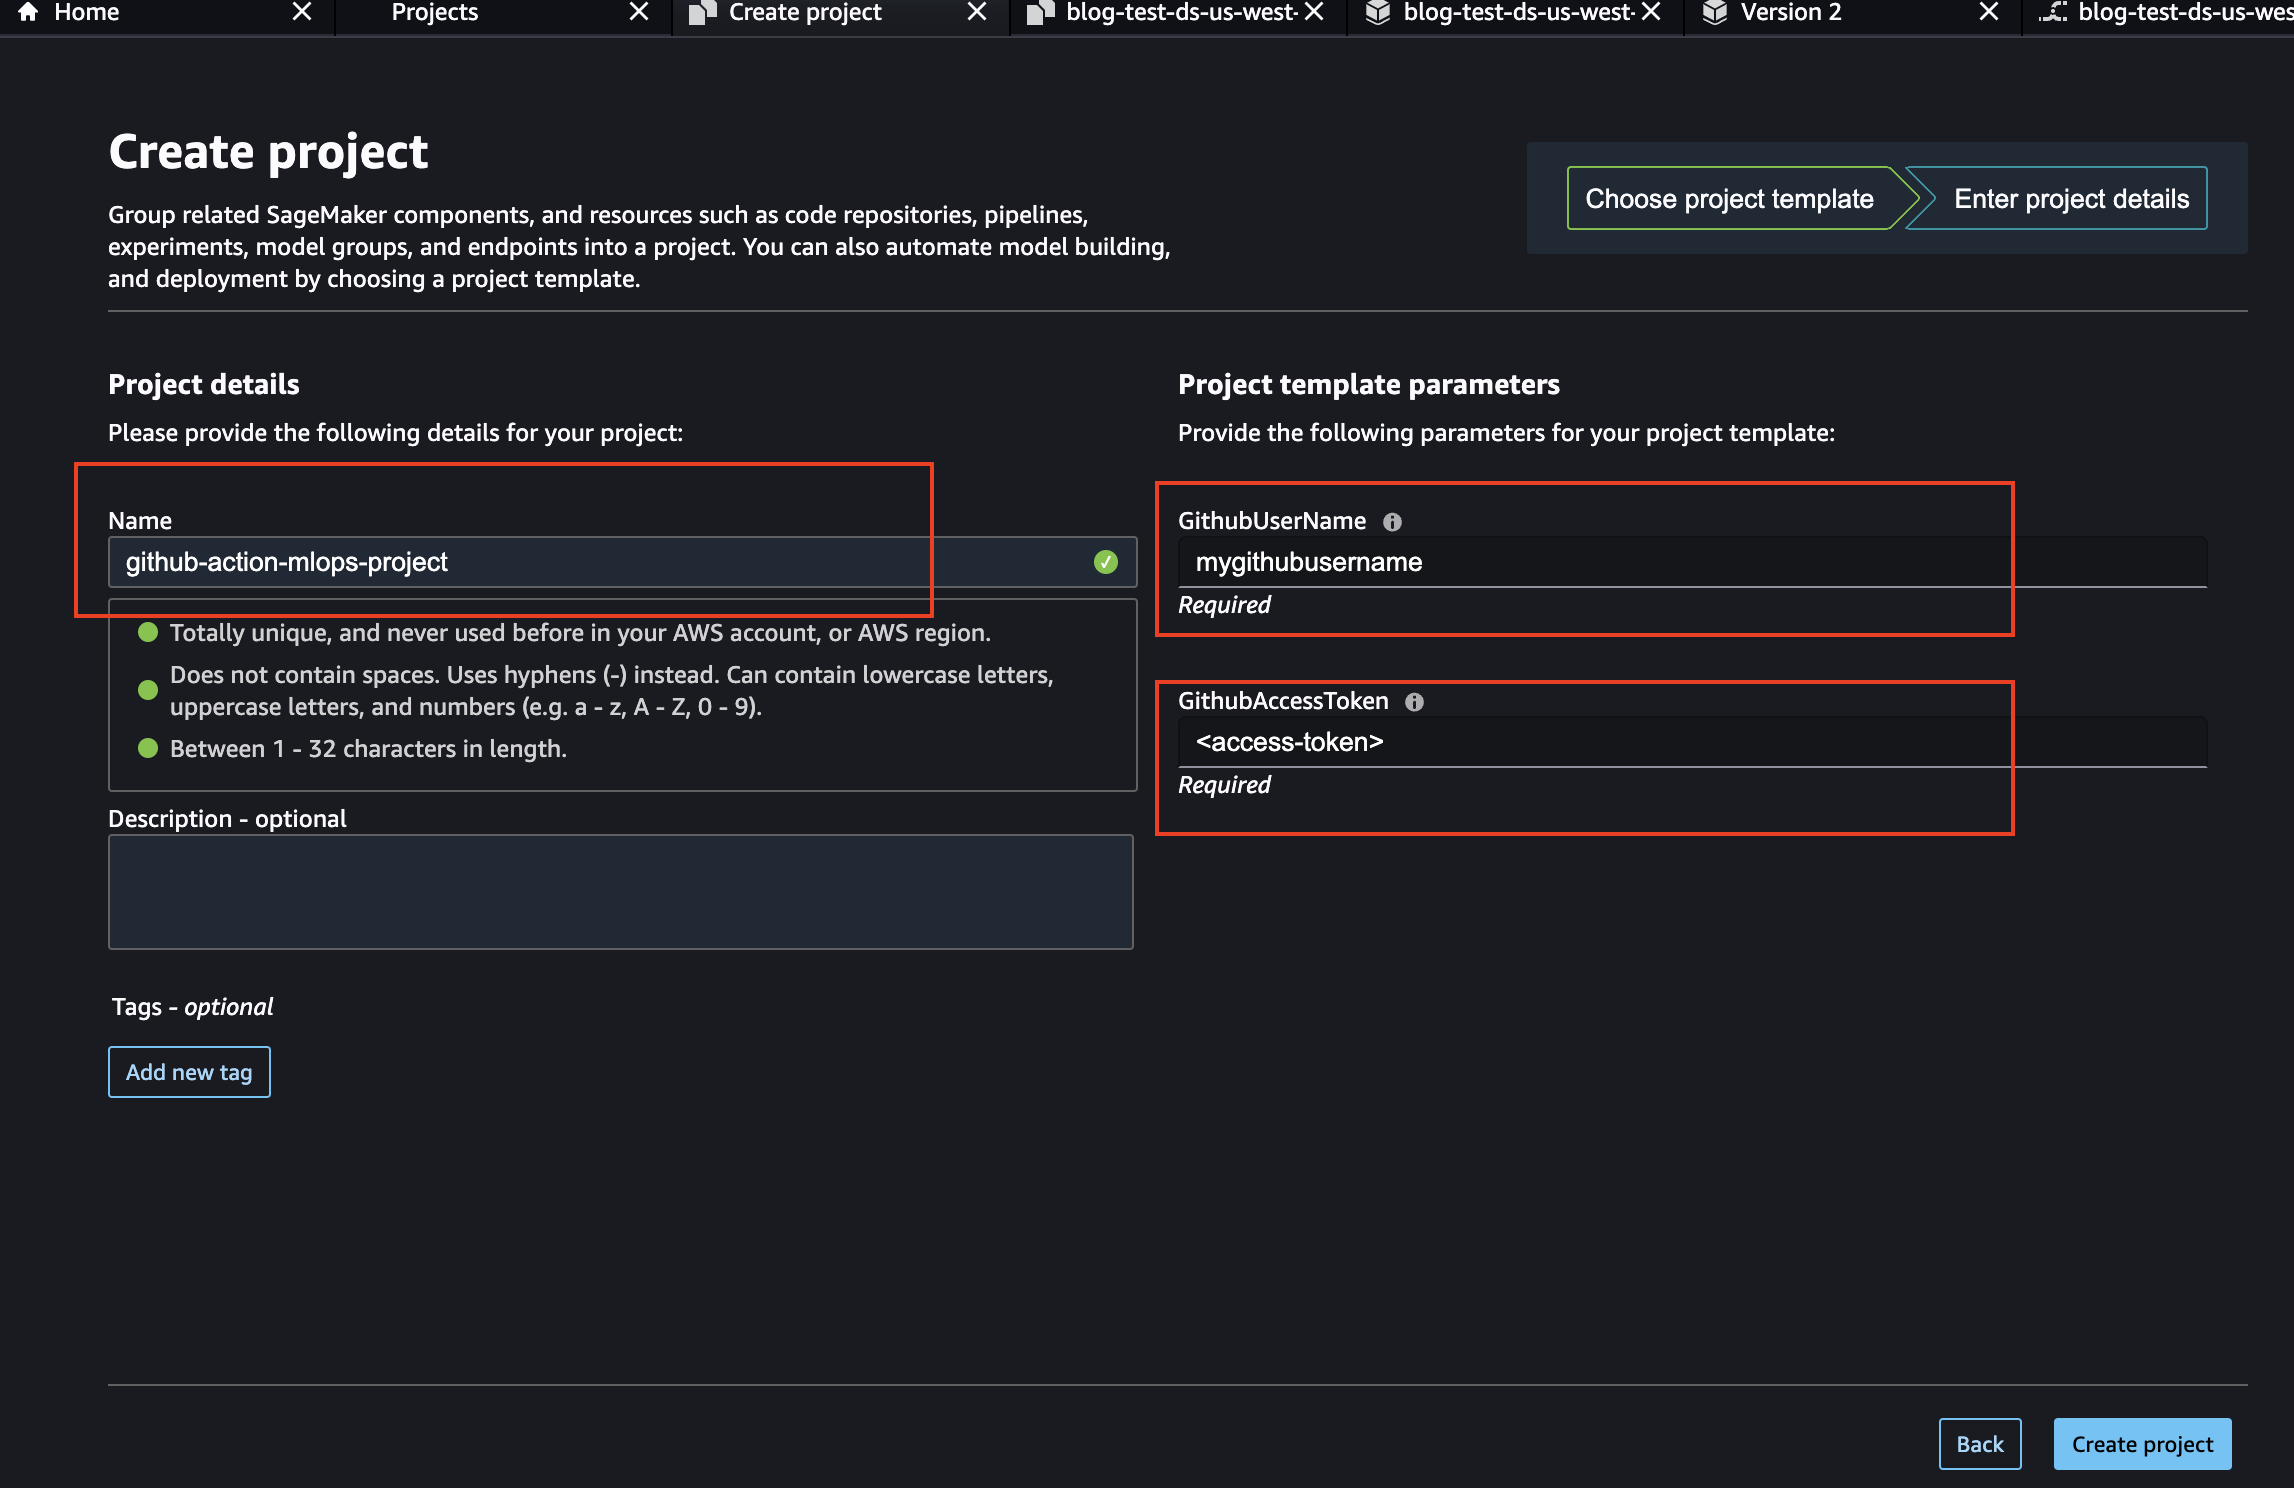Viewport: 2294px width, 1488px height.
Task: Go Back to previous step
Action: click(x=1980, y=1444)
